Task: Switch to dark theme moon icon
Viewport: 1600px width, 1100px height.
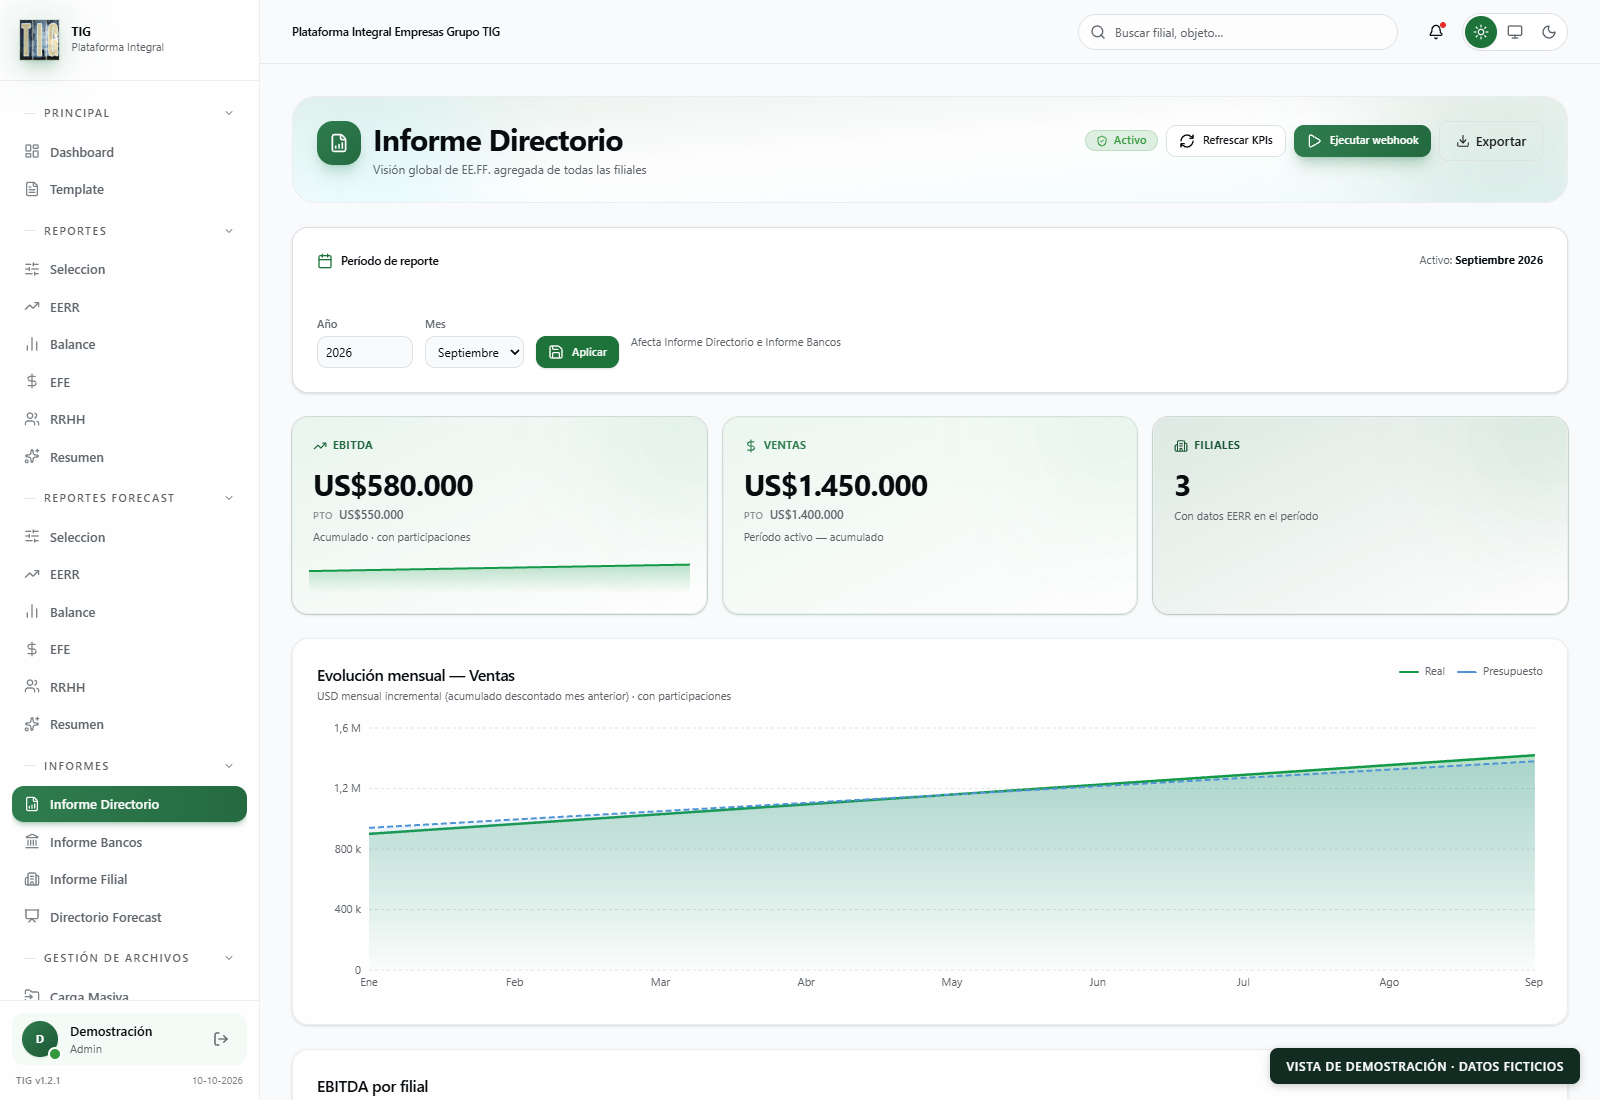Action: click(1549, 32)
